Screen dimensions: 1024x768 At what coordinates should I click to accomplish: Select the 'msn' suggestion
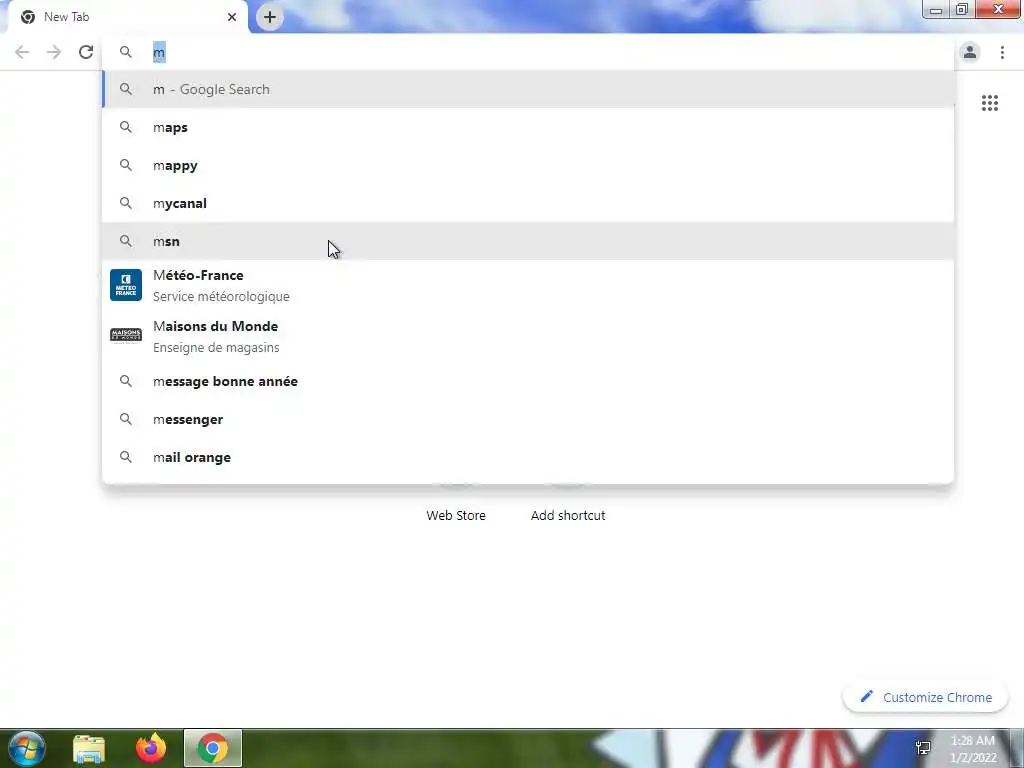point(528,241)
